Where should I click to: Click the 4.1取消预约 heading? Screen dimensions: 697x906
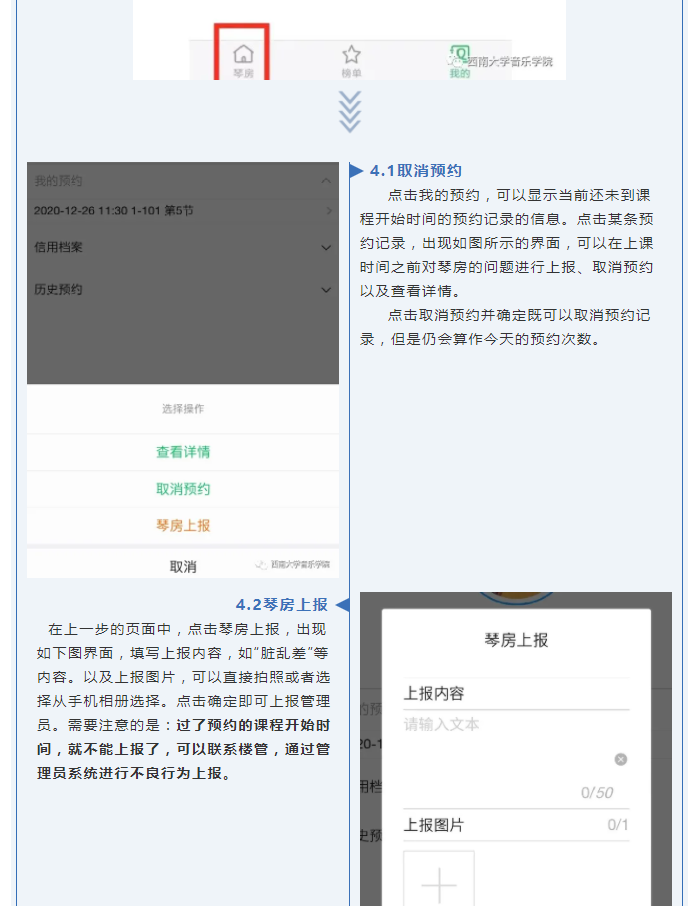coord(415,171)
